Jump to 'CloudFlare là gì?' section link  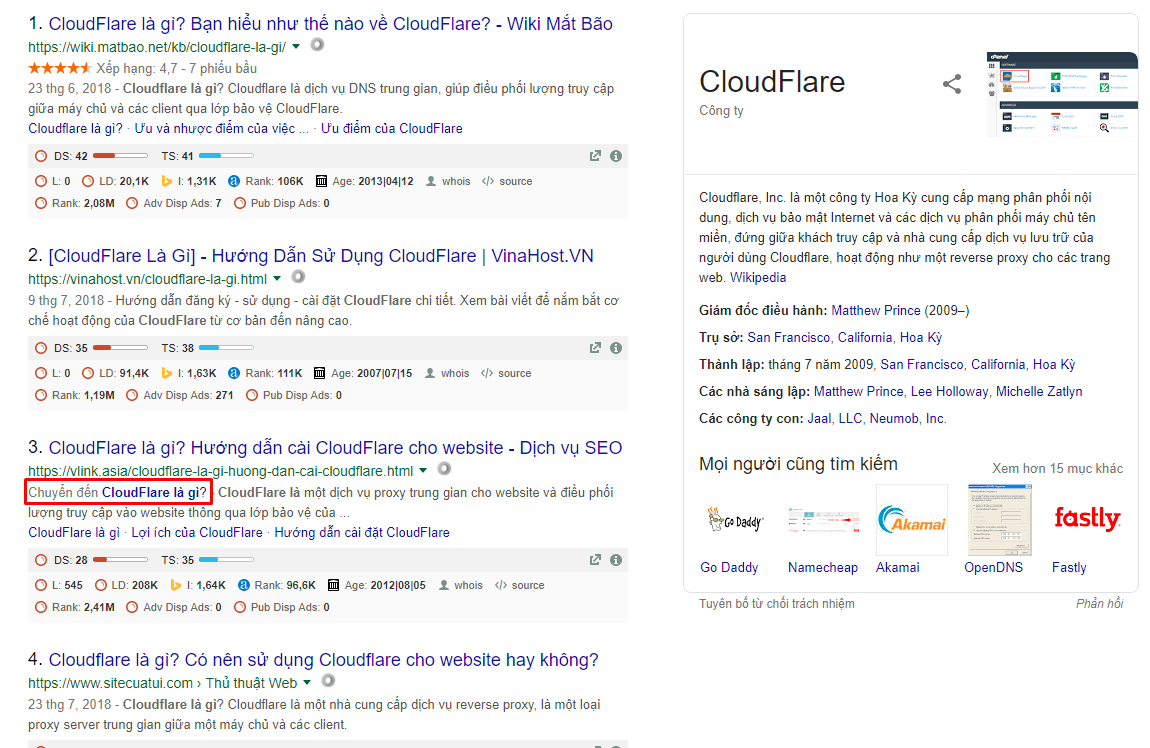[154, 492]
